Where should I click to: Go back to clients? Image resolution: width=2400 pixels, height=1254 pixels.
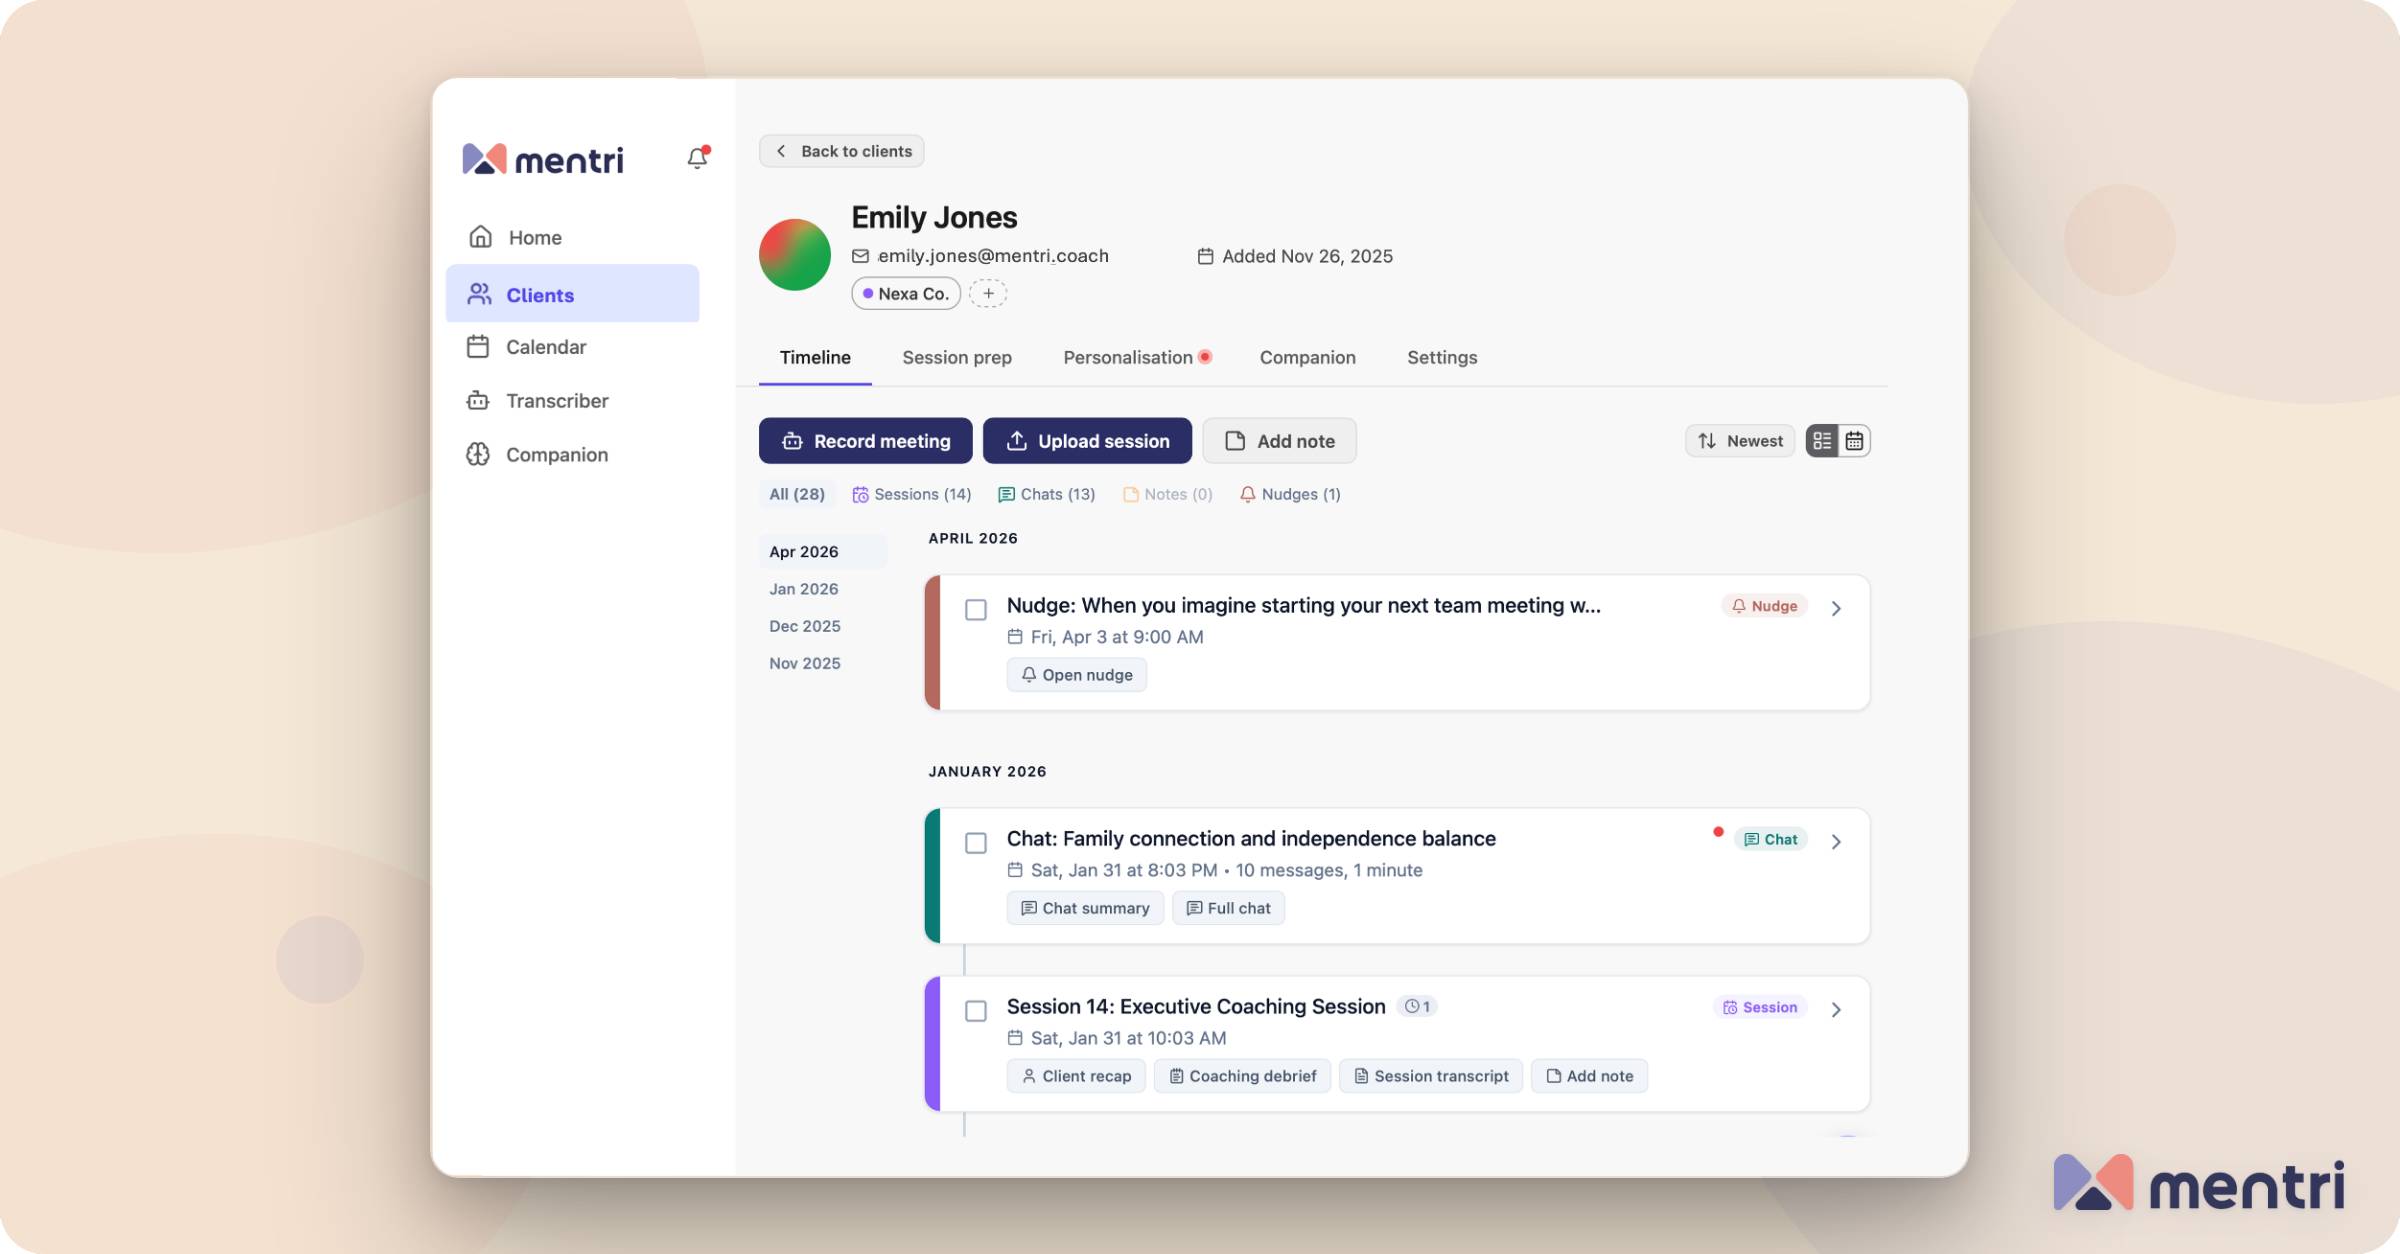pyautogui.click(x=842, y=151)
